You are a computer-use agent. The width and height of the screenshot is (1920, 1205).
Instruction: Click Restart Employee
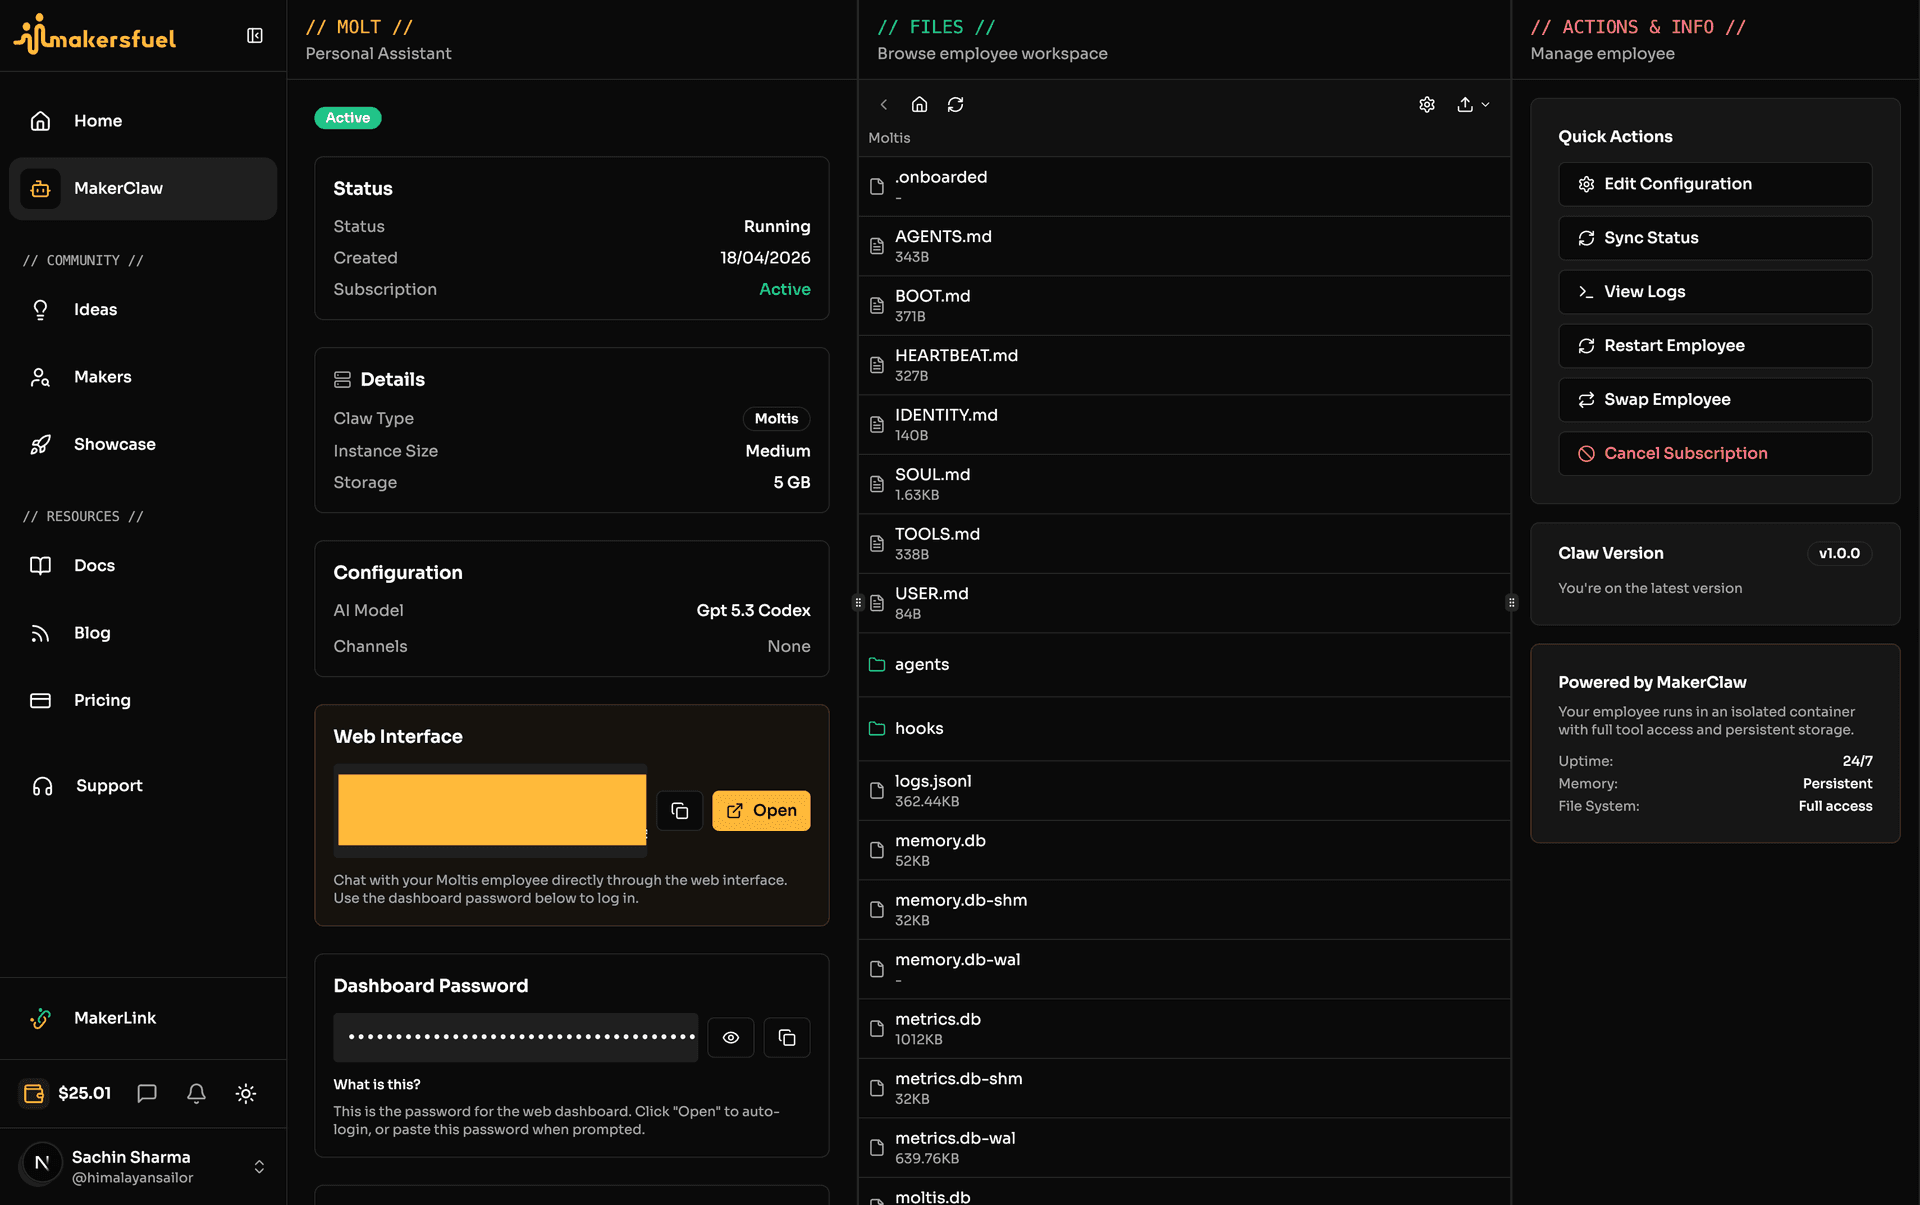(1715, 346)
